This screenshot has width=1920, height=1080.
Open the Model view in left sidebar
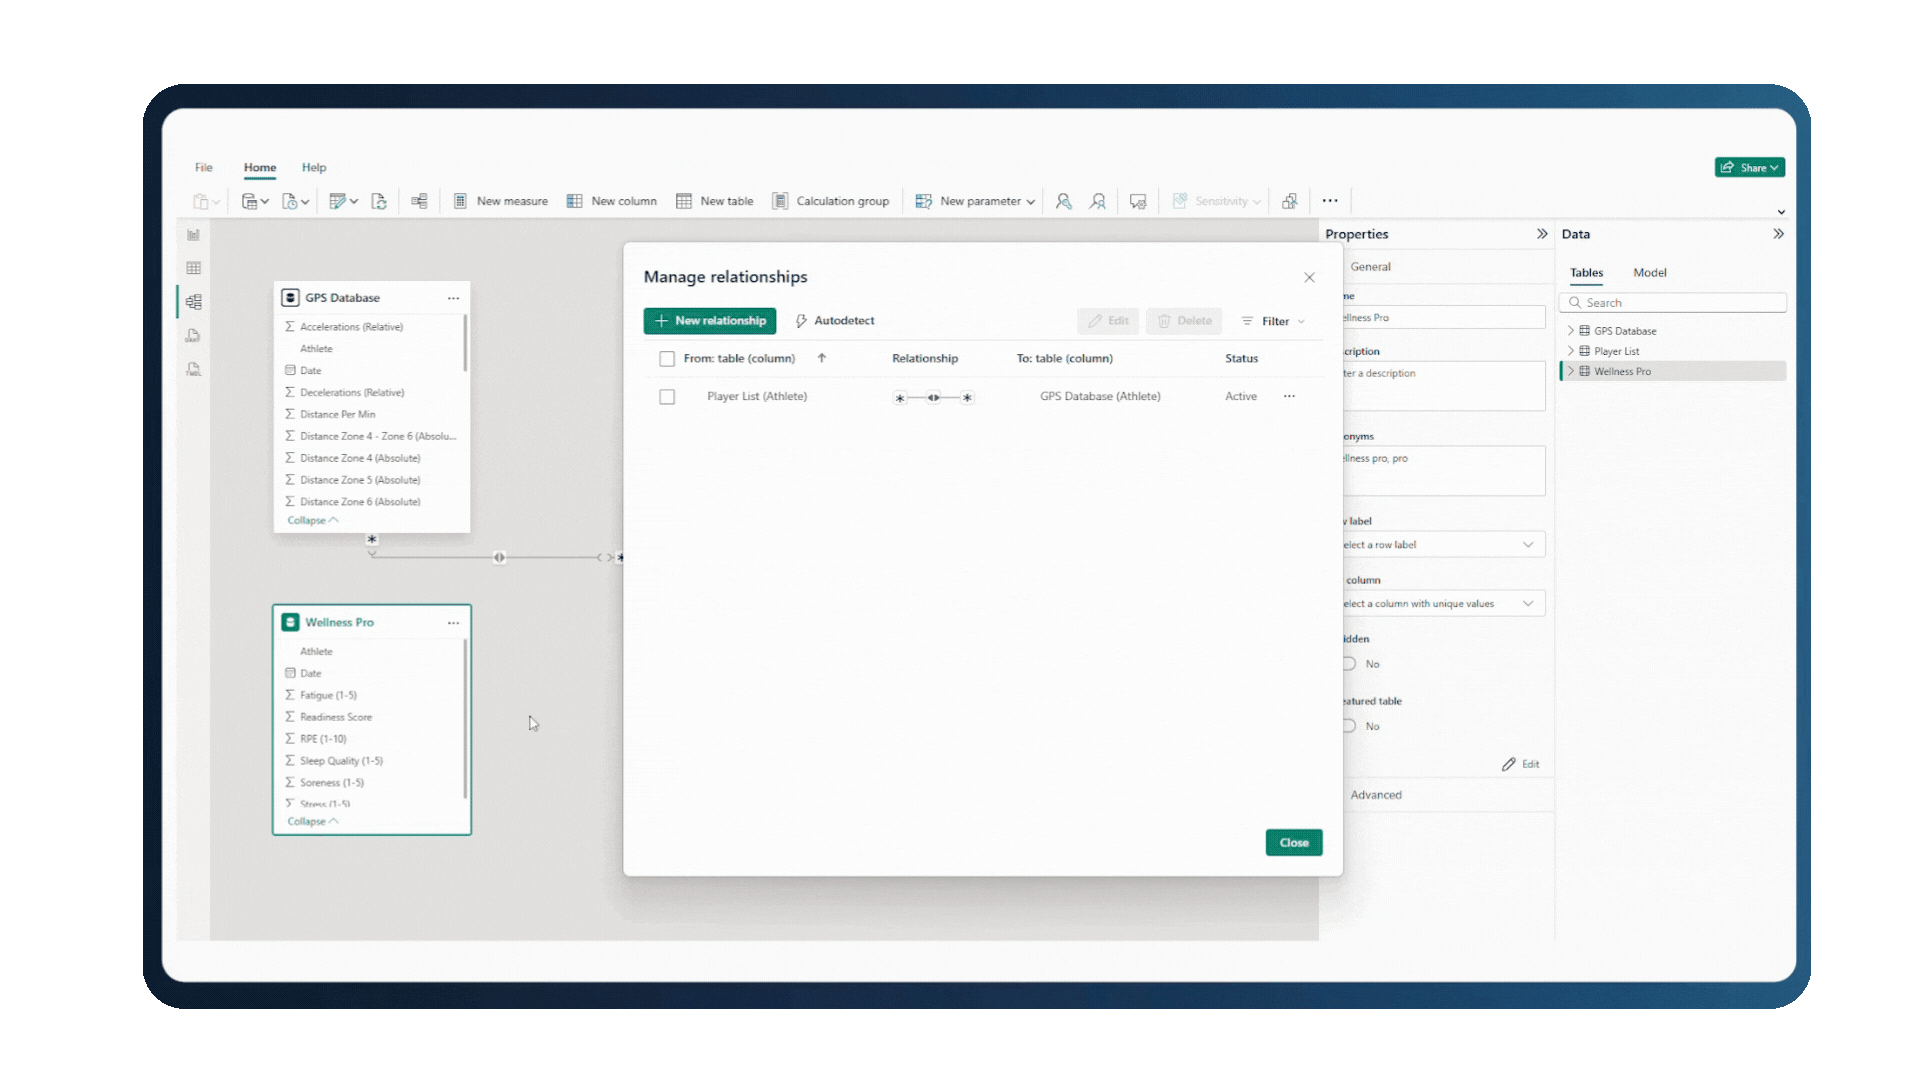click(193, 302)
